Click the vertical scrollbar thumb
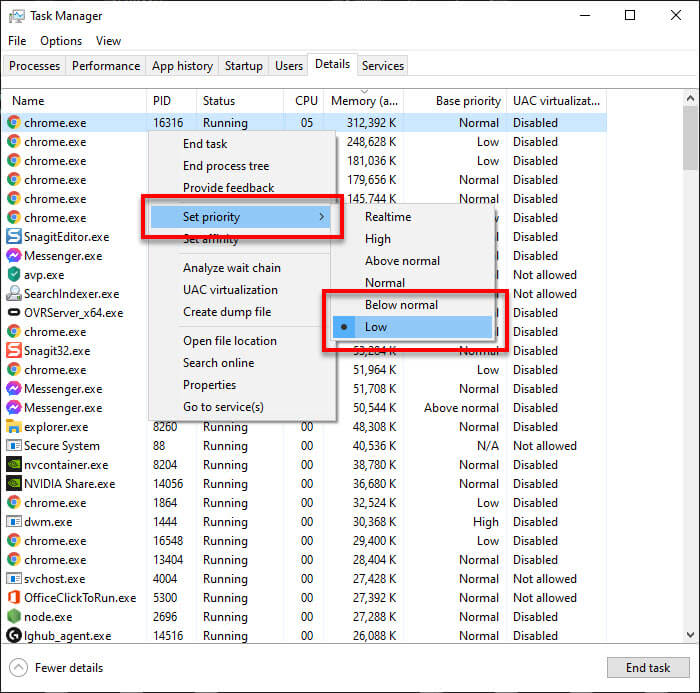The width and height of the screenshot is (700, 693). (x=690, y=138)
